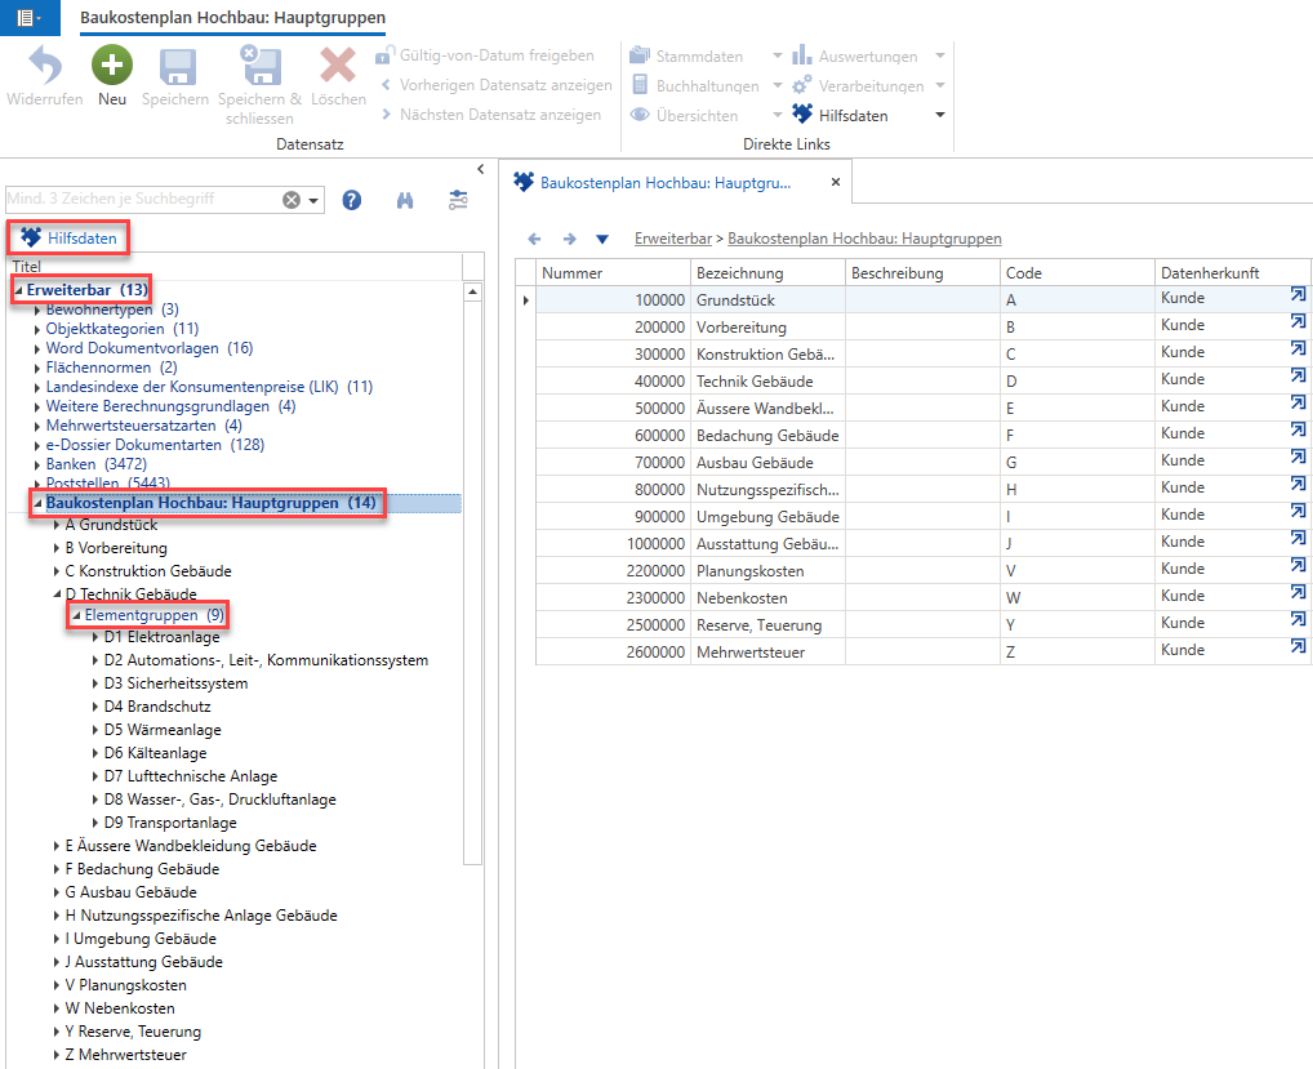Viewport: 1313px width, 1069px height.
Task: Click the Hilfsdaten direct link in ribbon
Action: (x=840, y=115)
